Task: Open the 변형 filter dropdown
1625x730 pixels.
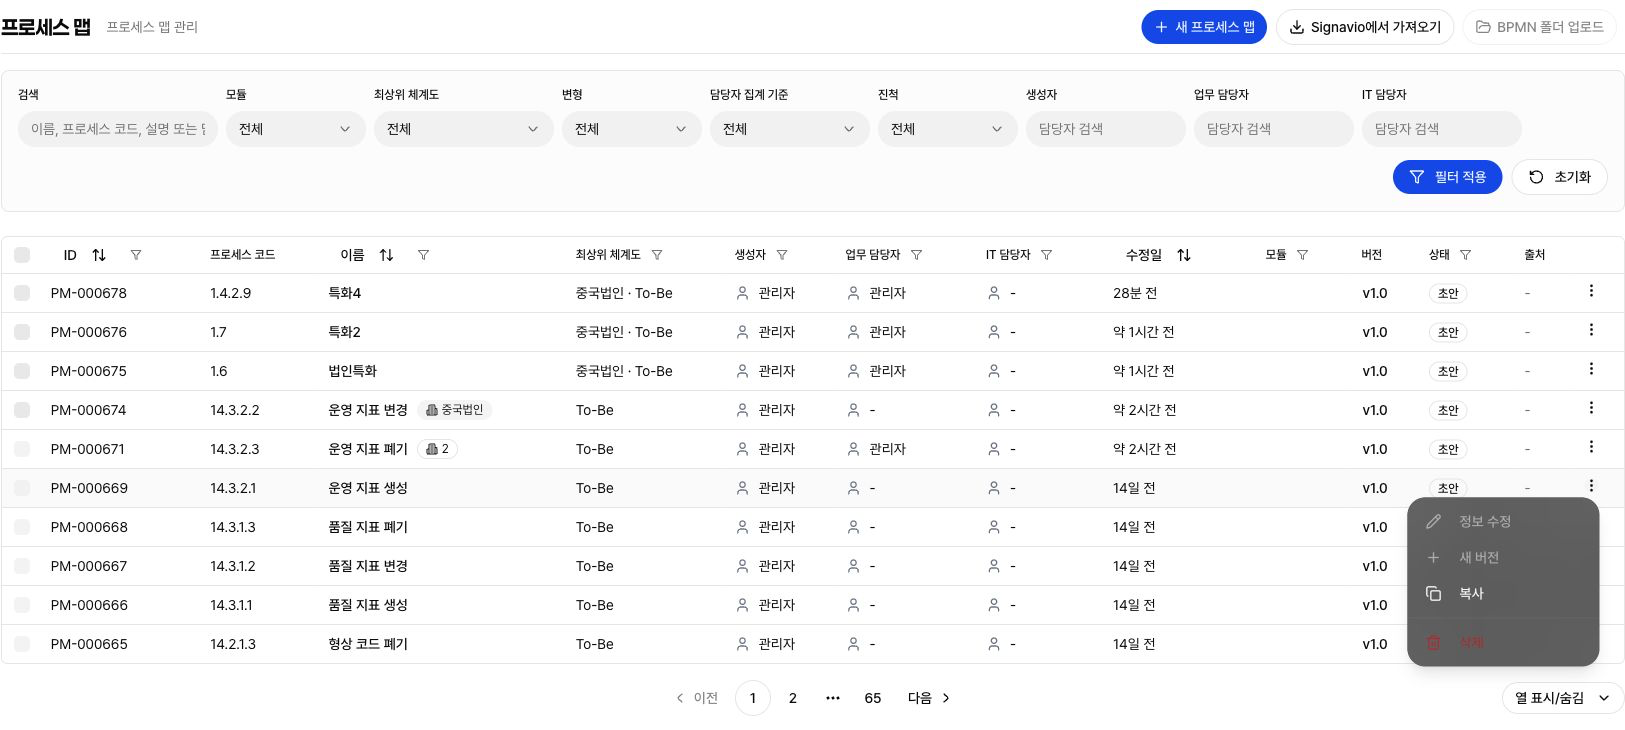Action: coord(631,129)
